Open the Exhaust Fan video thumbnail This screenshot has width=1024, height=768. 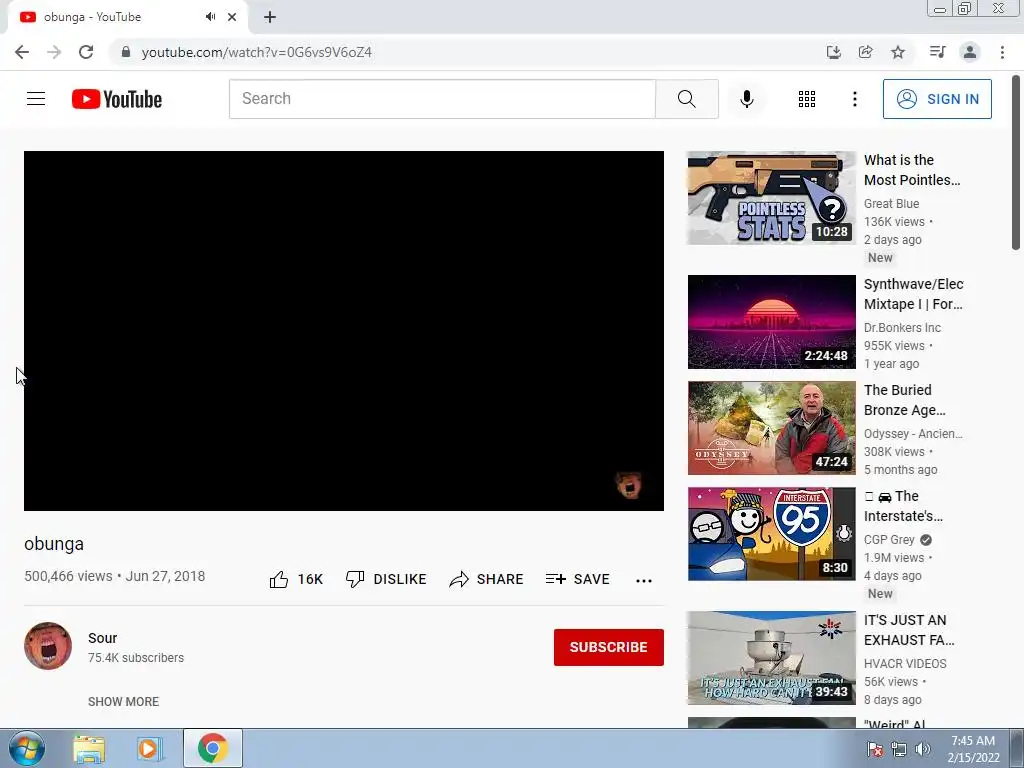771,658
